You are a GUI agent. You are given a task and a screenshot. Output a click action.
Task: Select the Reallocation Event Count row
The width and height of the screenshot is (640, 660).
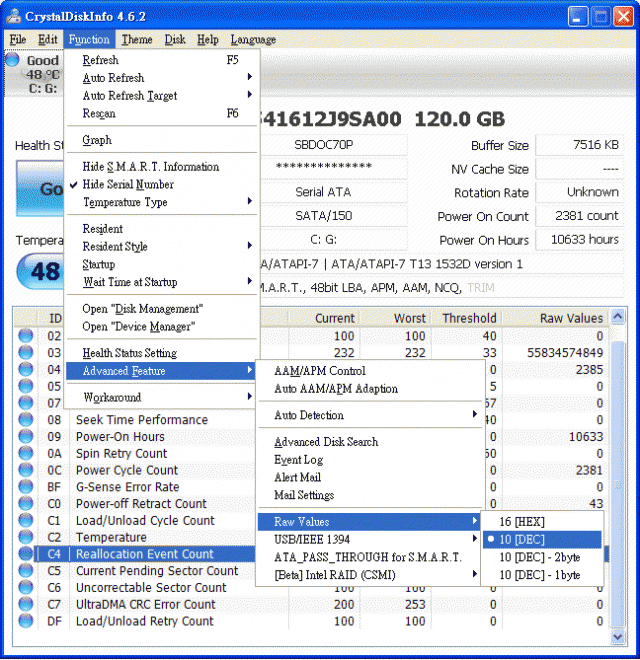pos(145,554)
